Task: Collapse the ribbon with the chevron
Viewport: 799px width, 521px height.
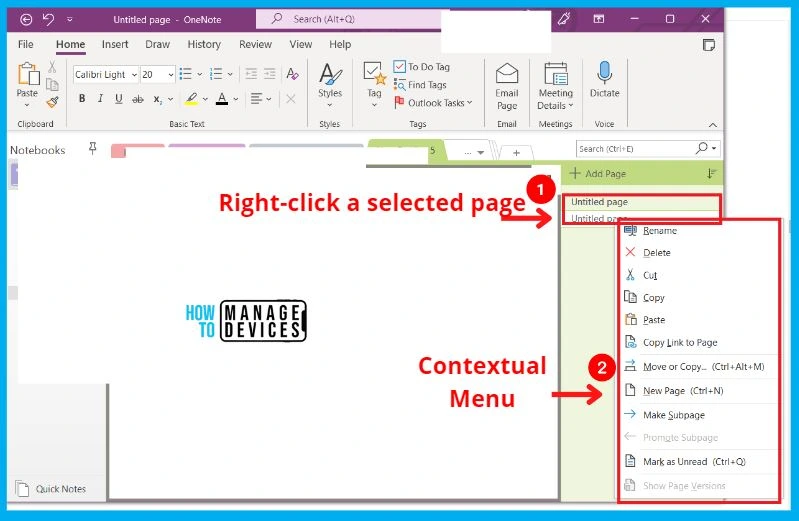Action: (713, 124)
